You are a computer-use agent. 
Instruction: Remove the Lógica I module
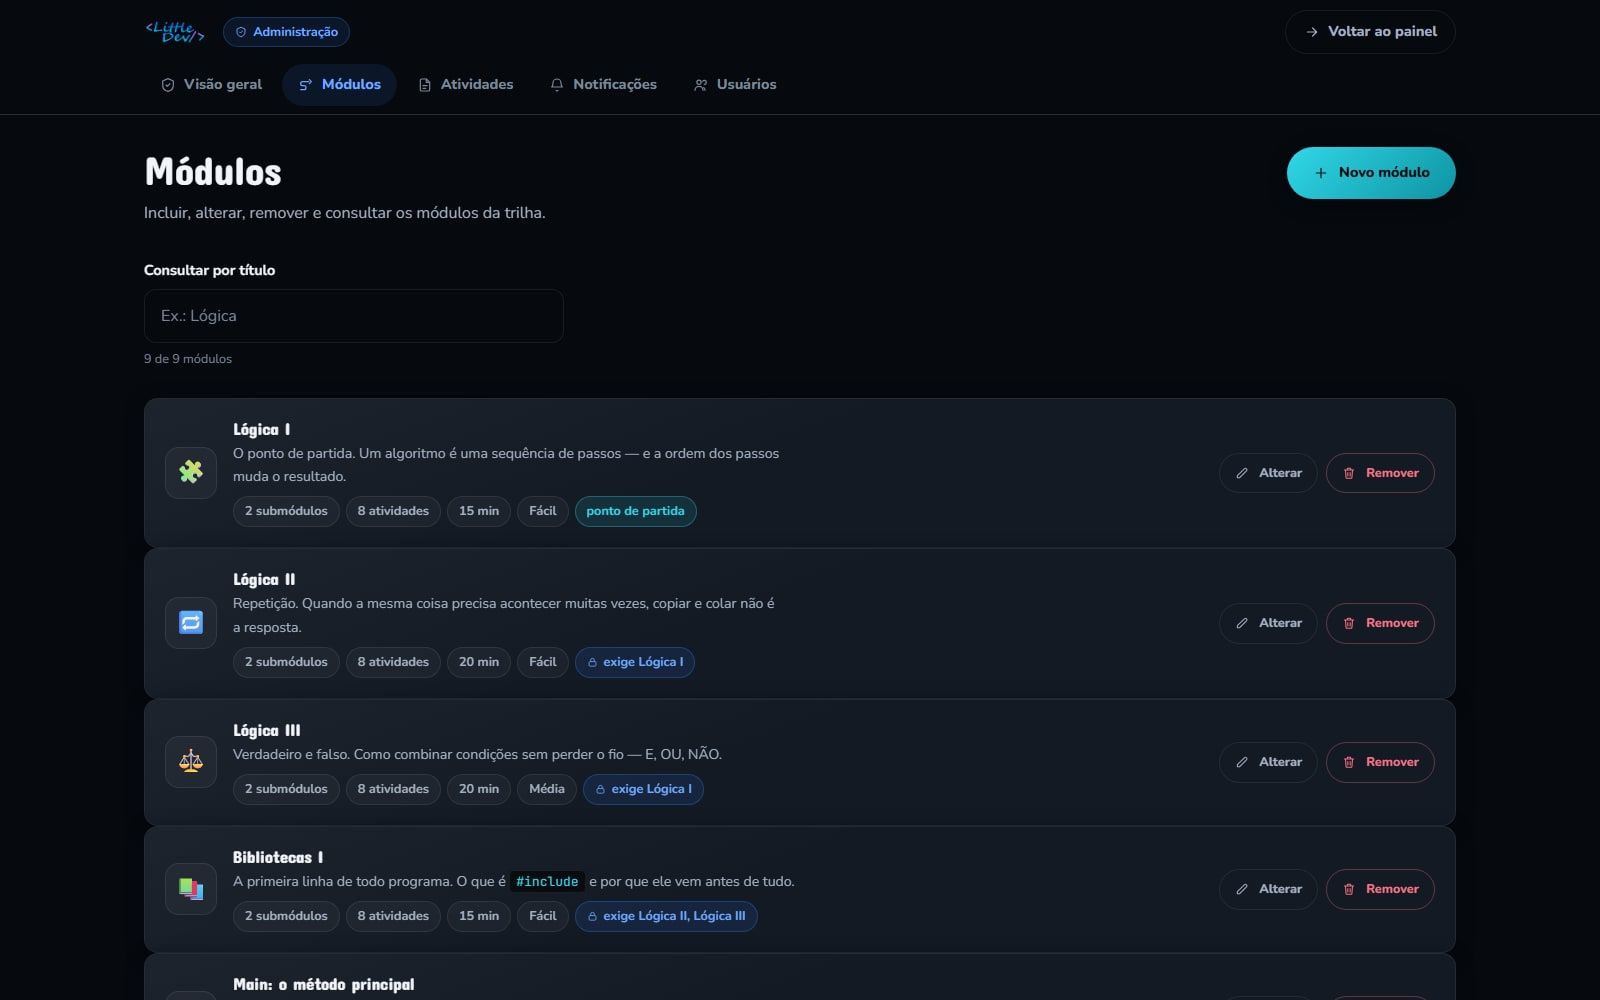(1380, 473)
